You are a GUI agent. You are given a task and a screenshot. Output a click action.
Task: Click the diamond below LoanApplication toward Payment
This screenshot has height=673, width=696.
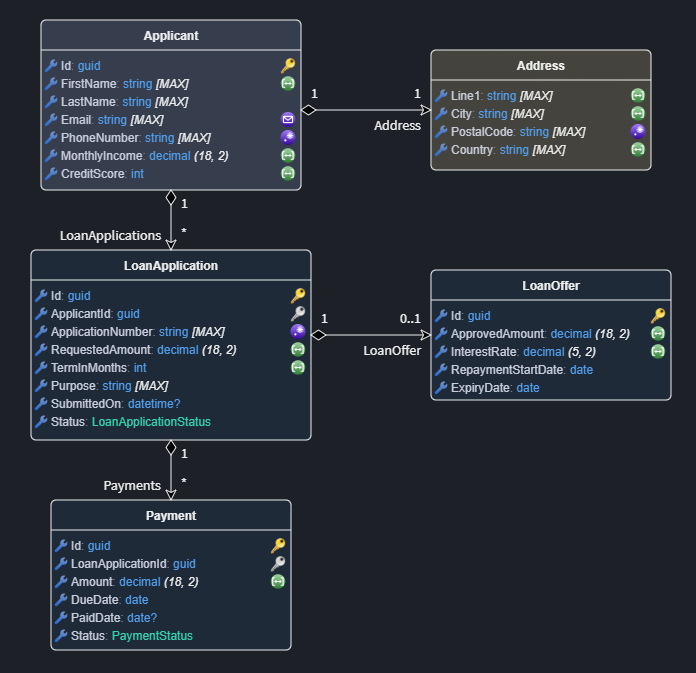171,447
